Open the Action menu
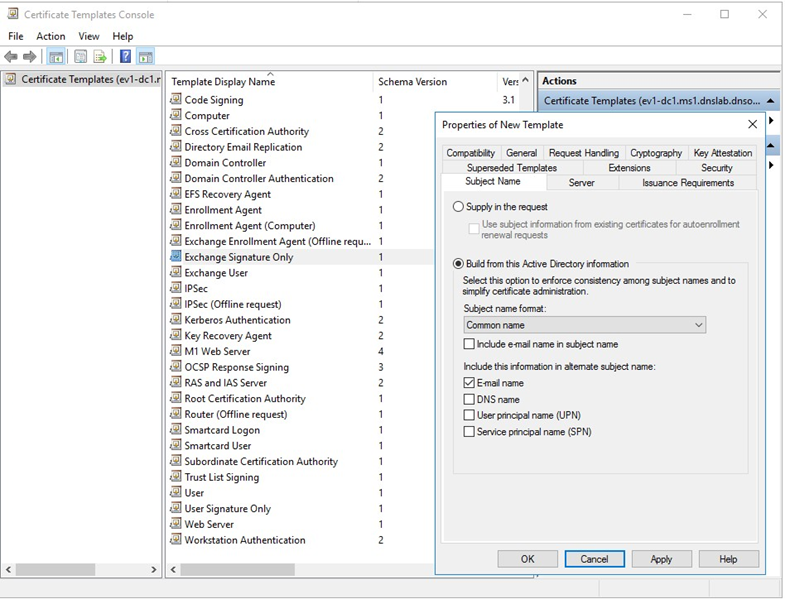 click(x=51, y=36)
